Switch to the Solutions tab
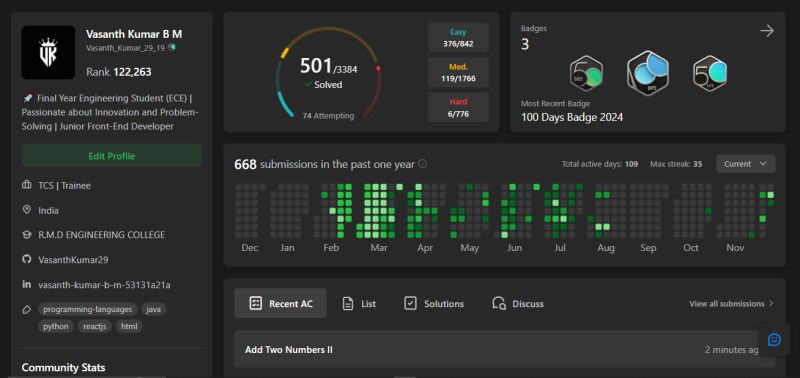 coord(434,304)
